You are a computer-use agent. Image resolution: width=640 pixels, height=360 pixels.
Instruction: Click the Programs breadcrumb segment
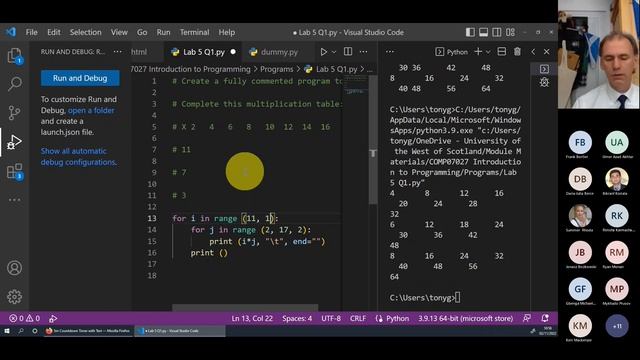click(x=277, y=69)
